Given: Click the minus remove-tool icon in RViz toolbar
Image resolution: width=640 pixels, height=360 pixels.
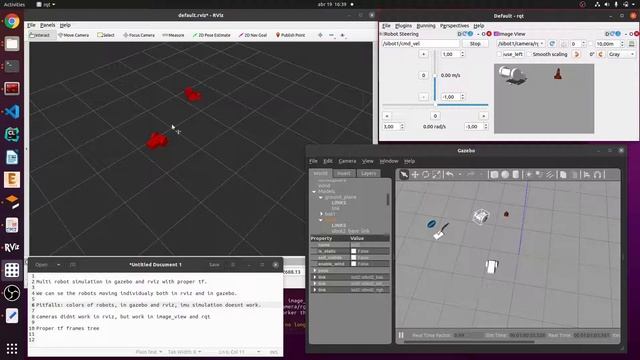Looking at the screenshot, I should (x=331, y=35).
